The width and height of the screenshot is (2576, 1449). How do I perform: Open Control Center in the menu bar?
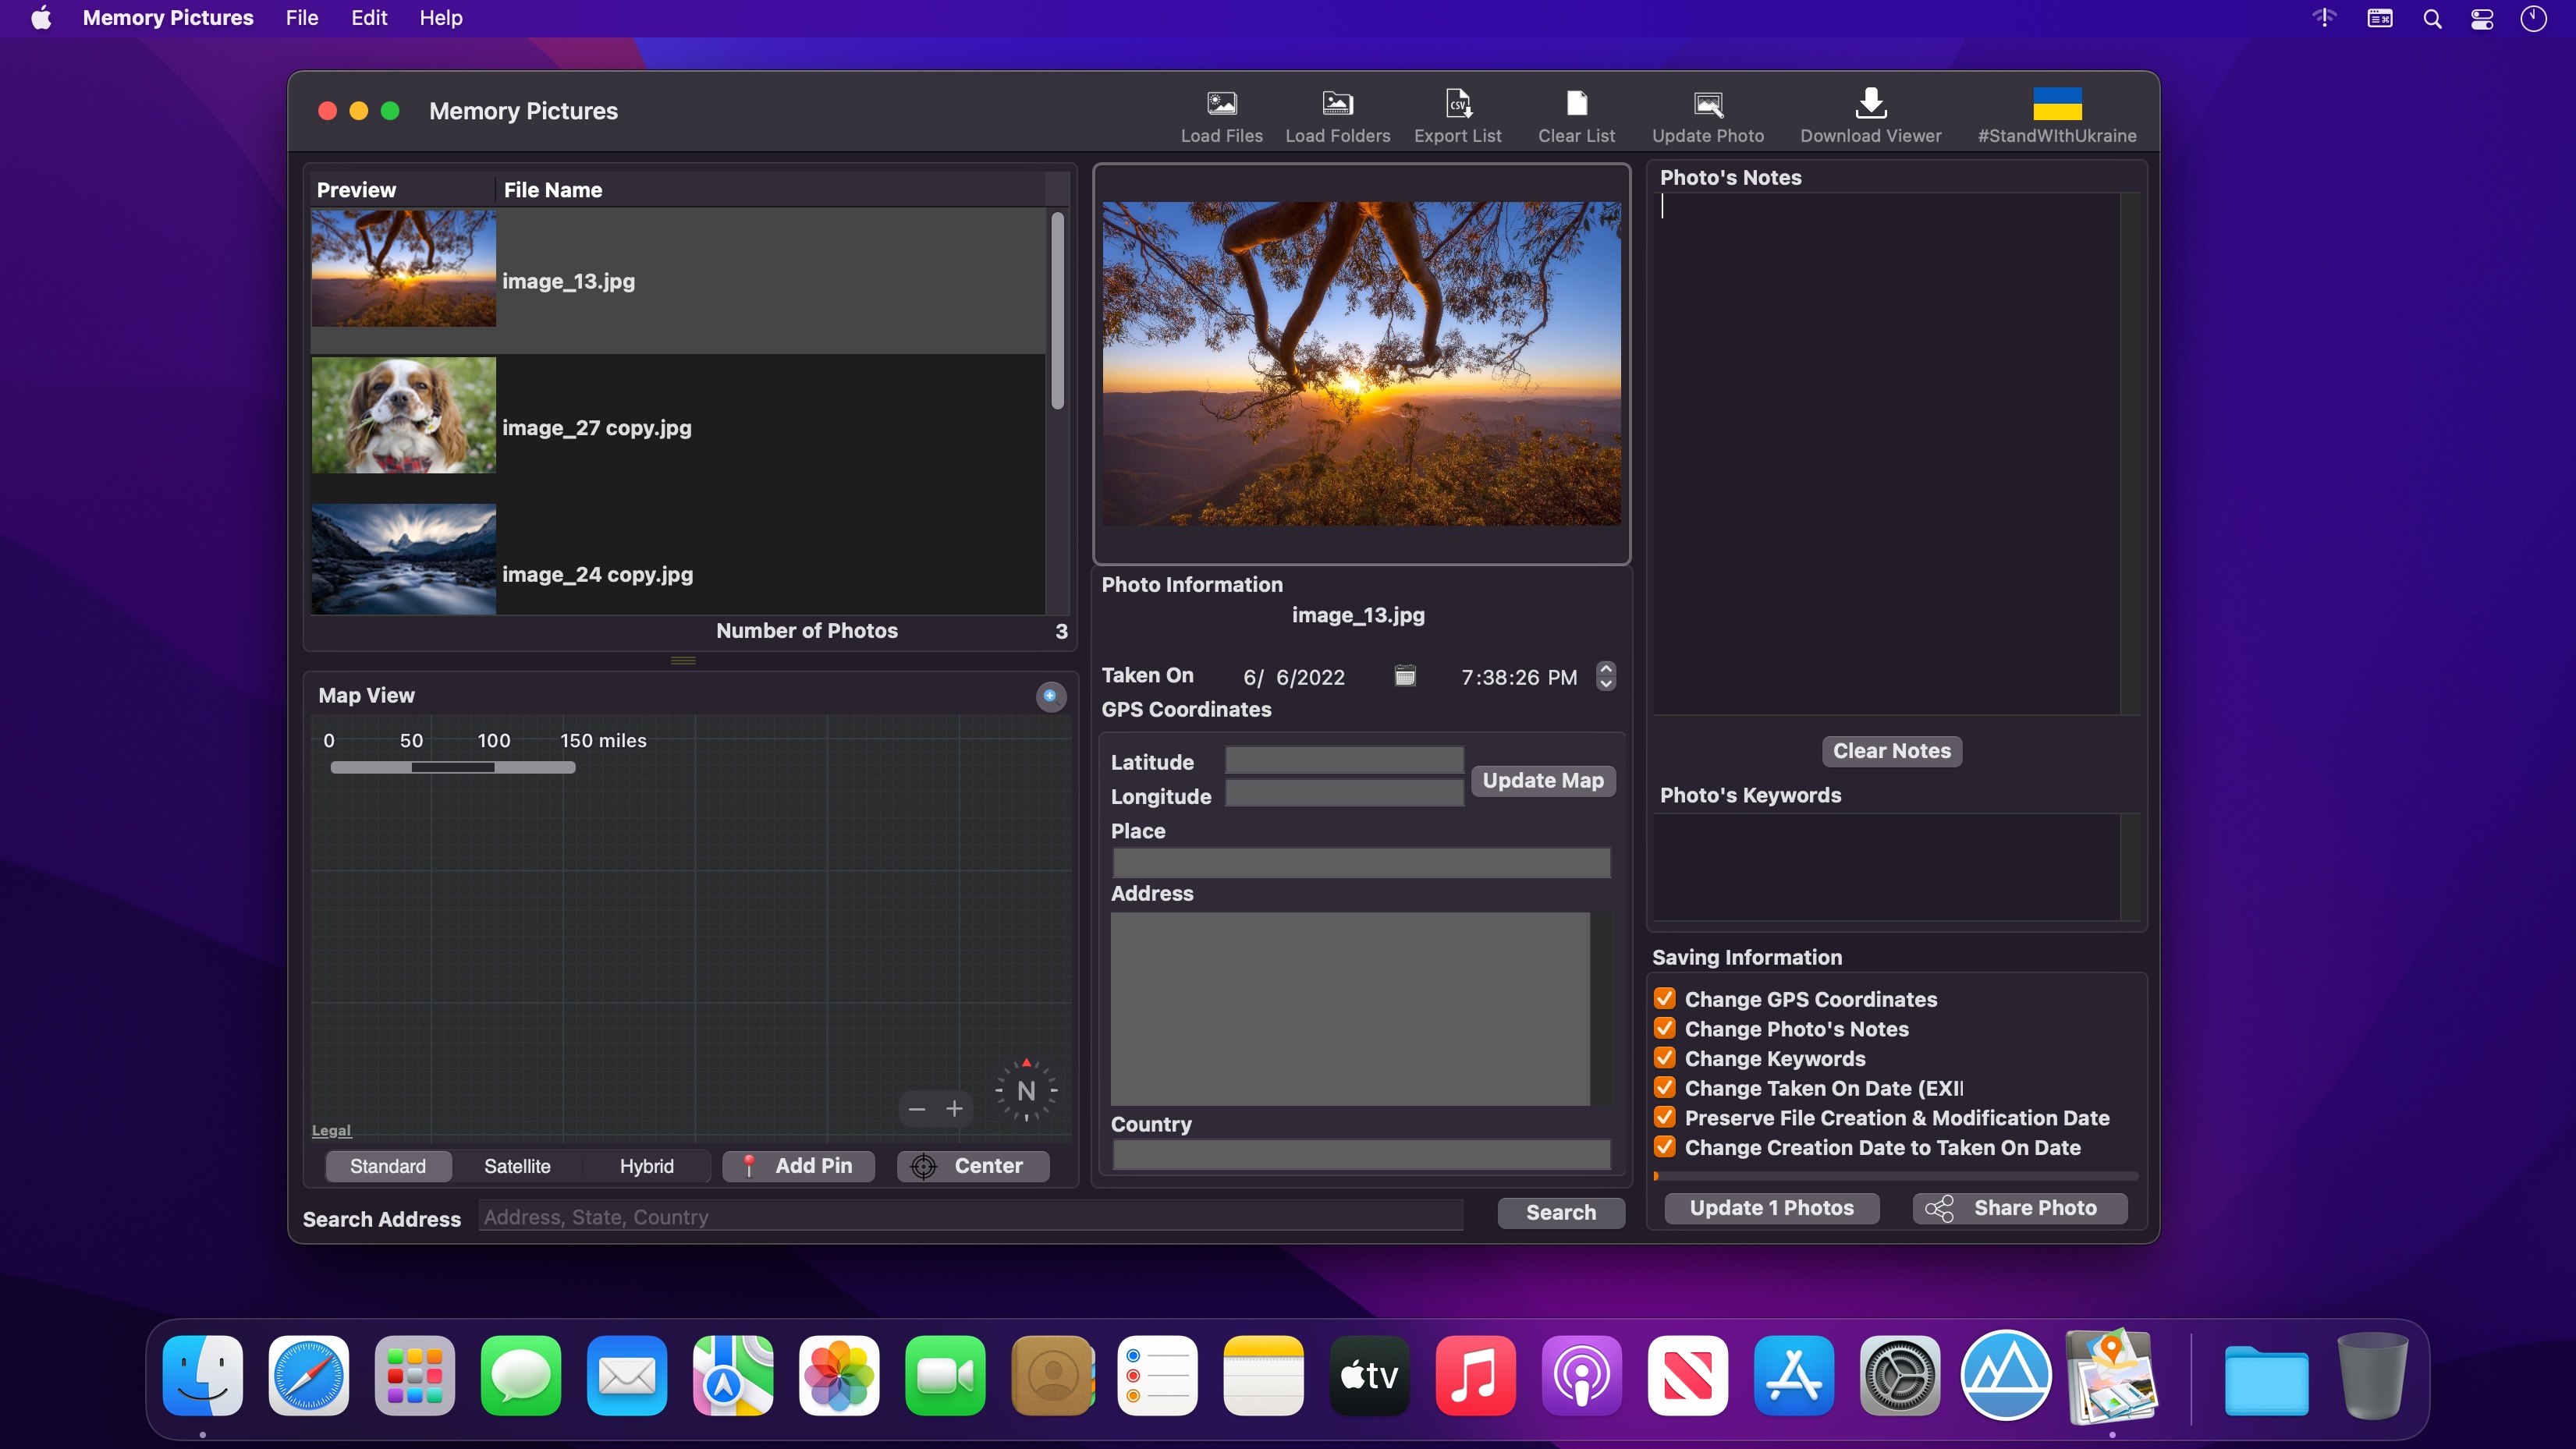click(2482, 19)
